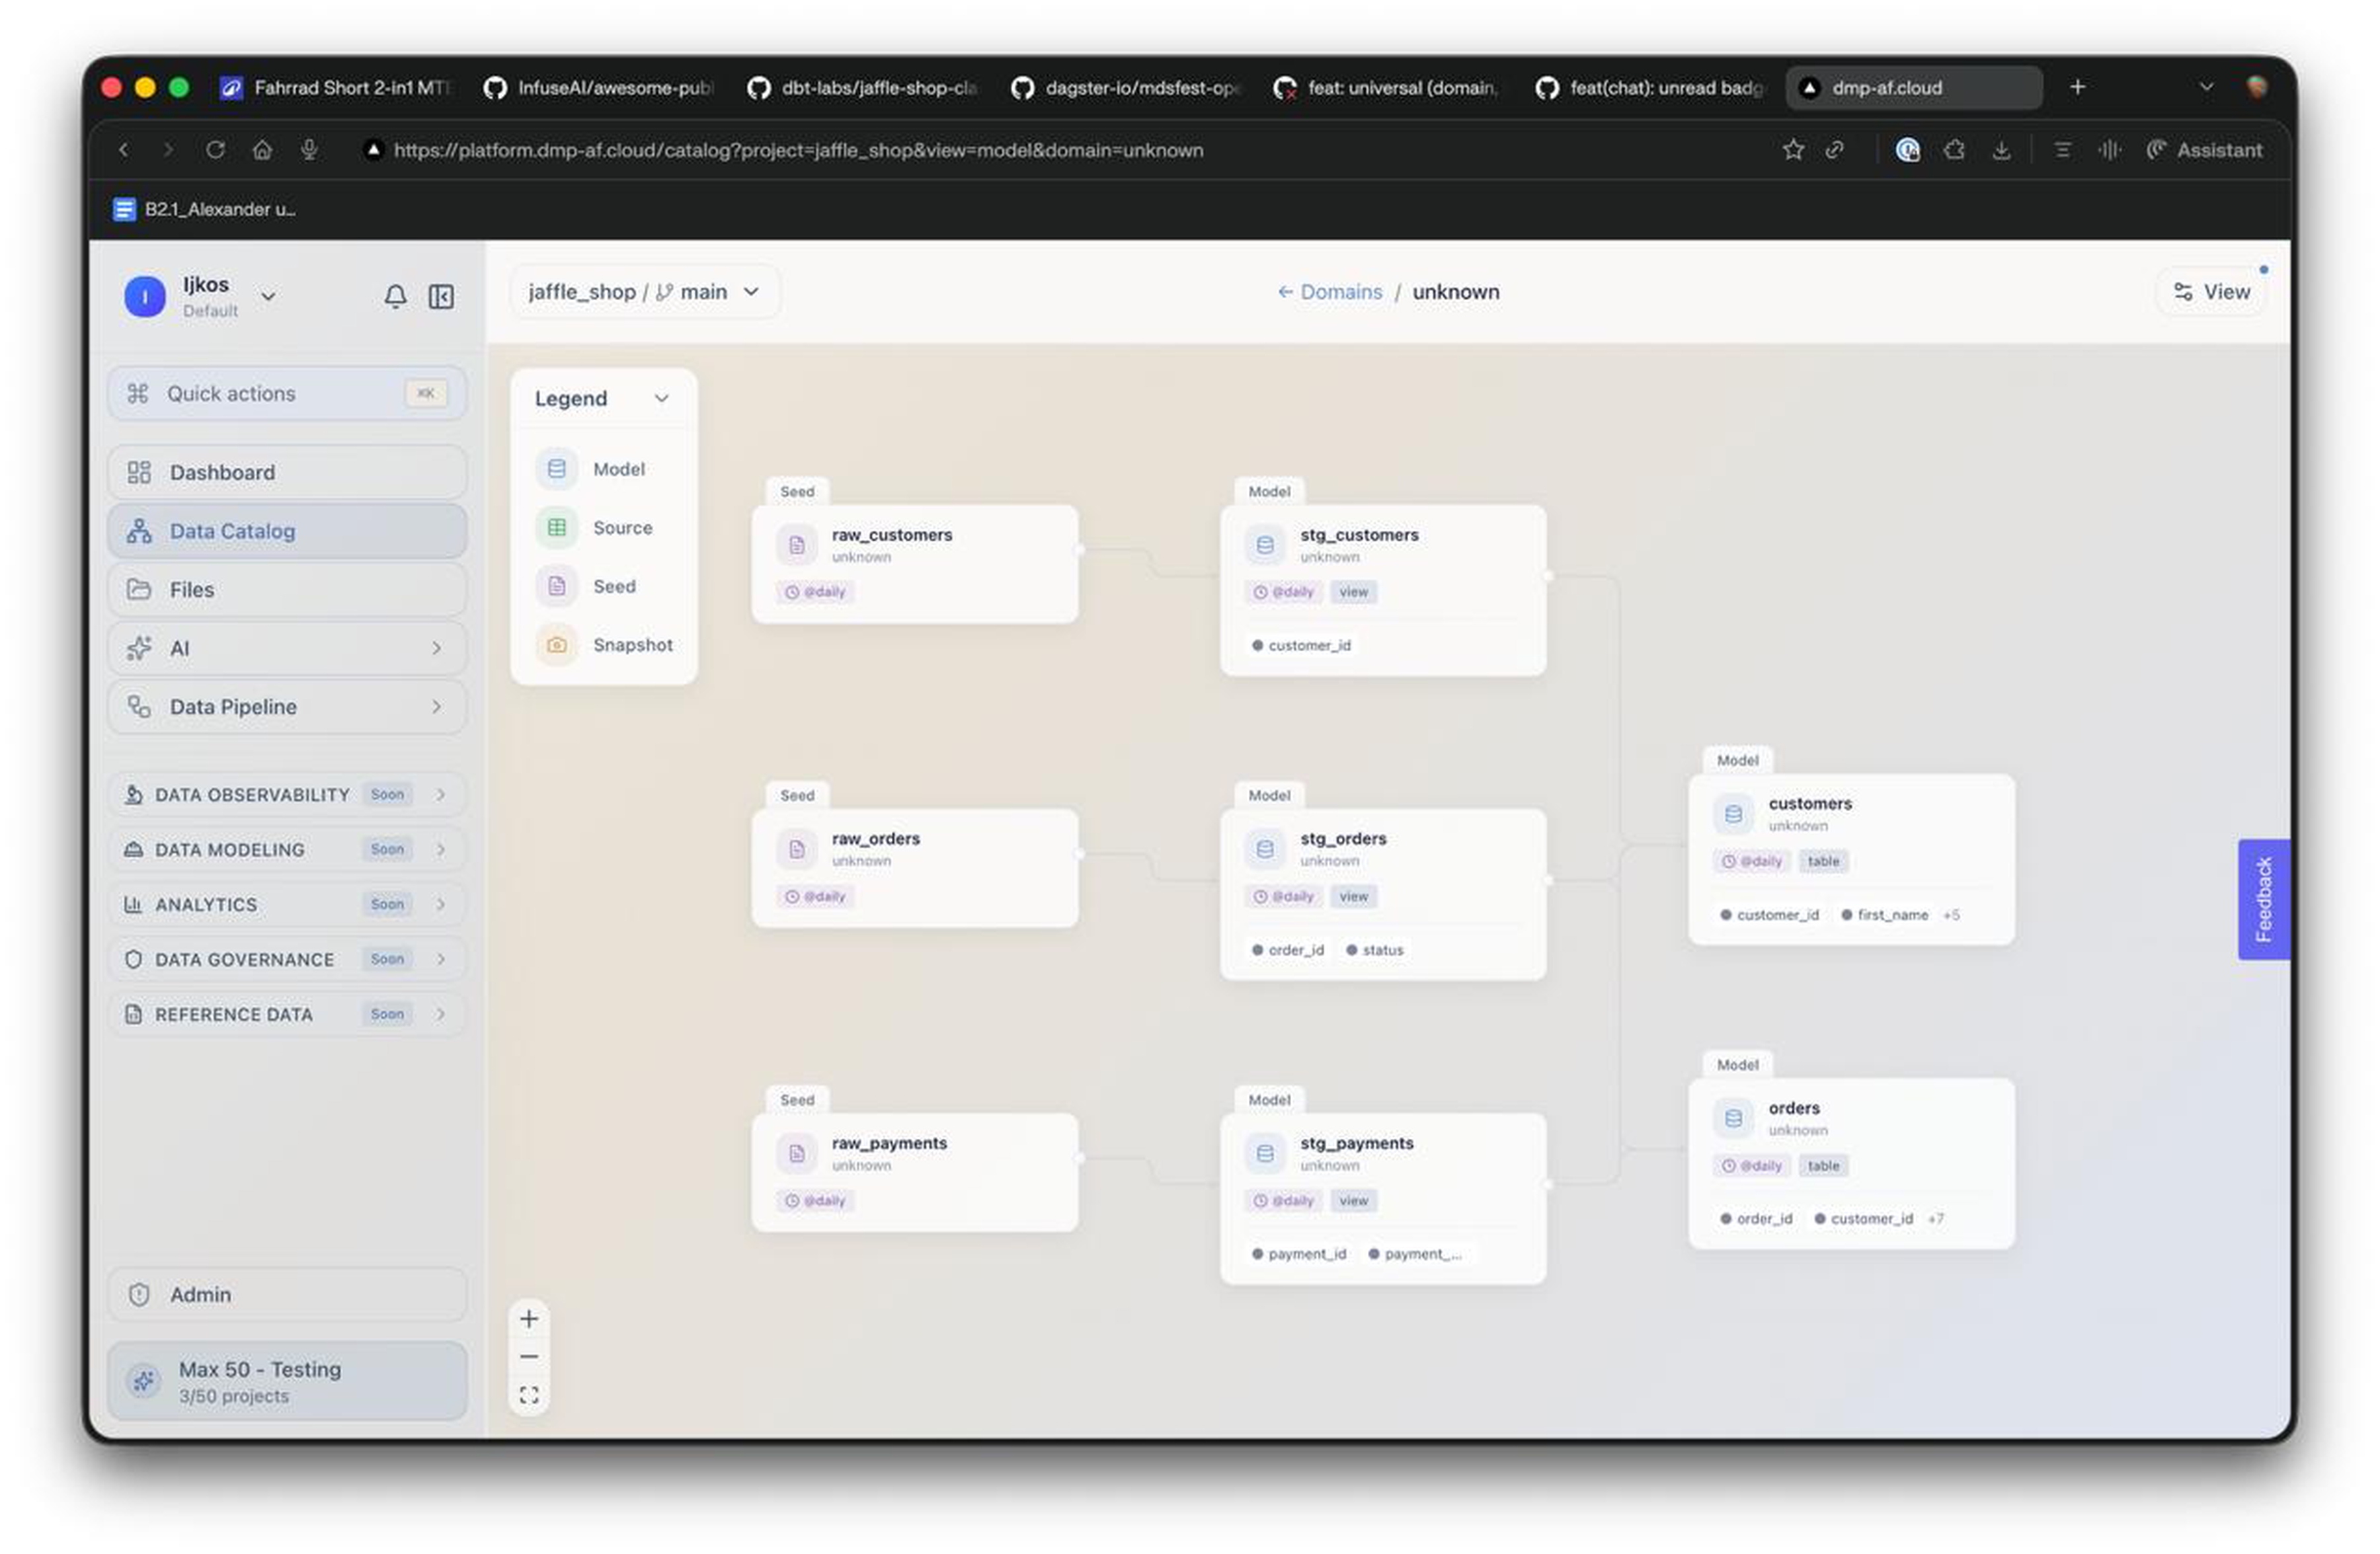
Task: Open B2.1_Alexander bookmark
Action: point(205,209)
